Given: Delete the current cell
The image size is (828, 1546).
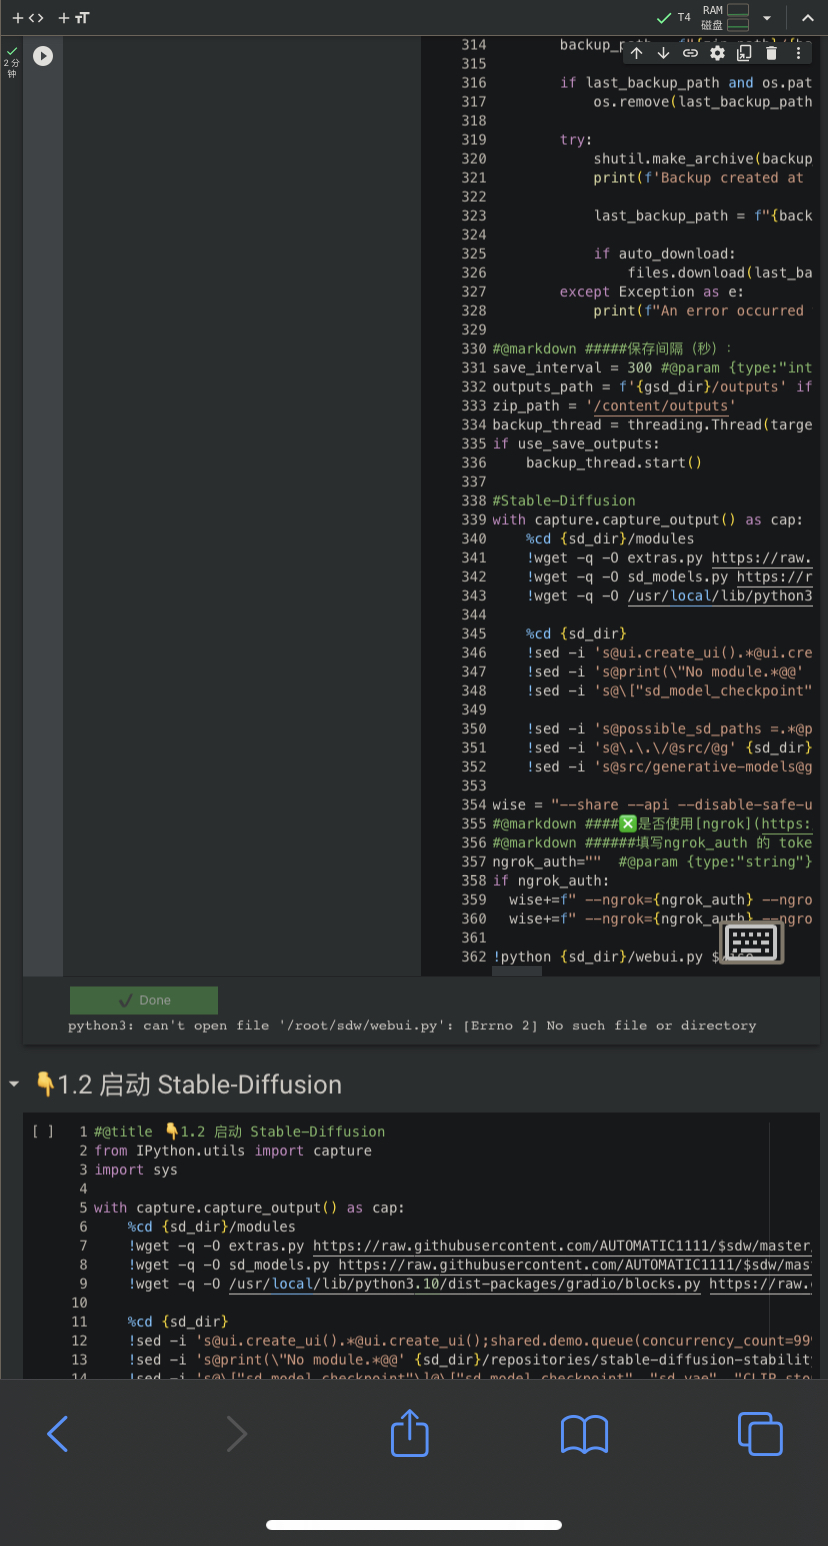Looking at the screenshot, I should click(770, 52).
